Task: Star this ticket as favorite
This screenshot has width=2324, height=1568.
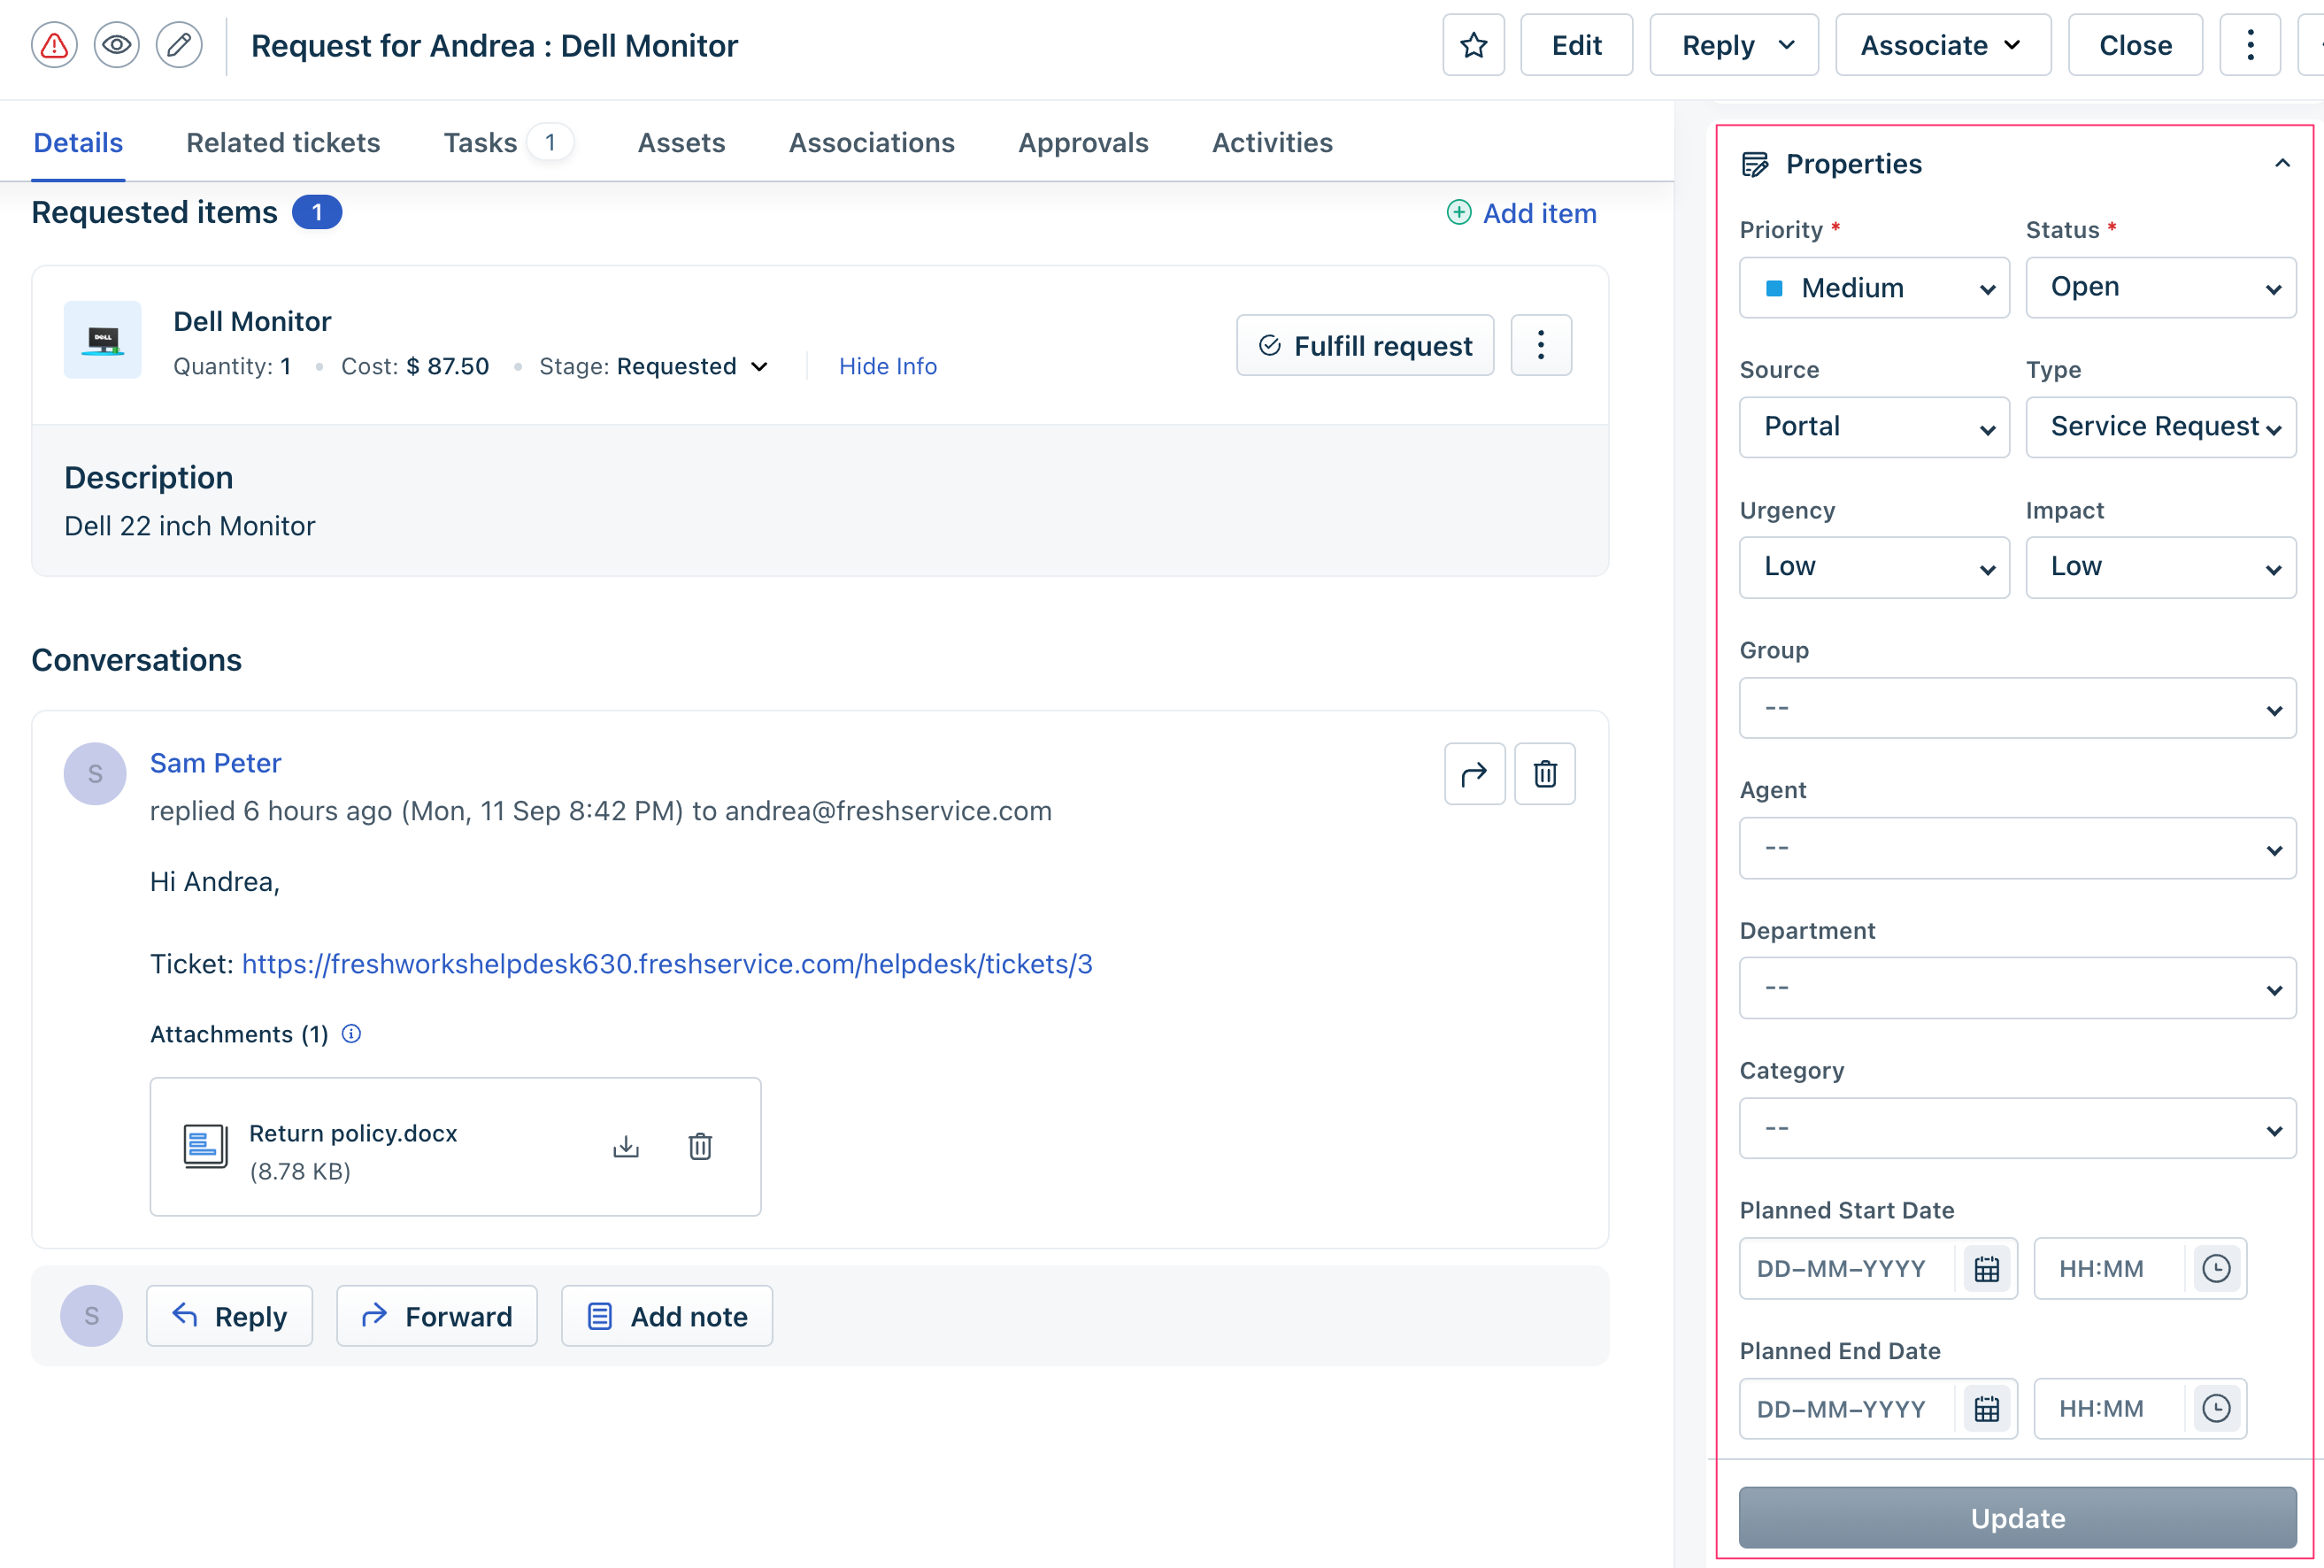Action: 1473,45
